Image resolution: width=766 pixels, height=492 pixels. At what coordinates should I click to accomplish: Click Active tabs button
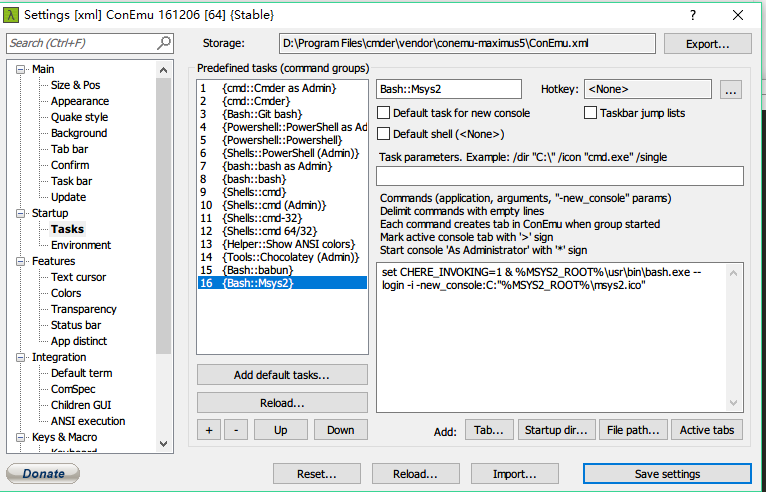[x=707, y=430]
